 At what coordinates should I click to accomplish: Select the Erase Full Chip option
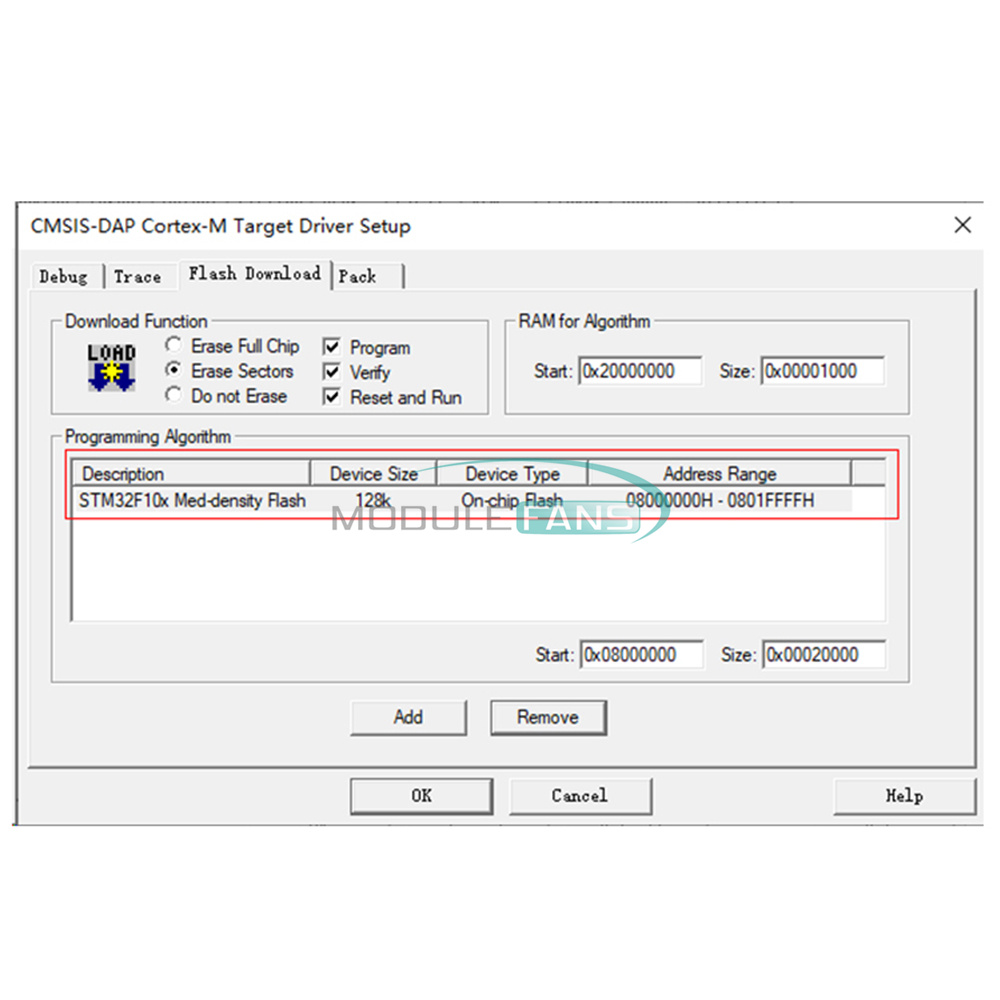pos(173,345)
